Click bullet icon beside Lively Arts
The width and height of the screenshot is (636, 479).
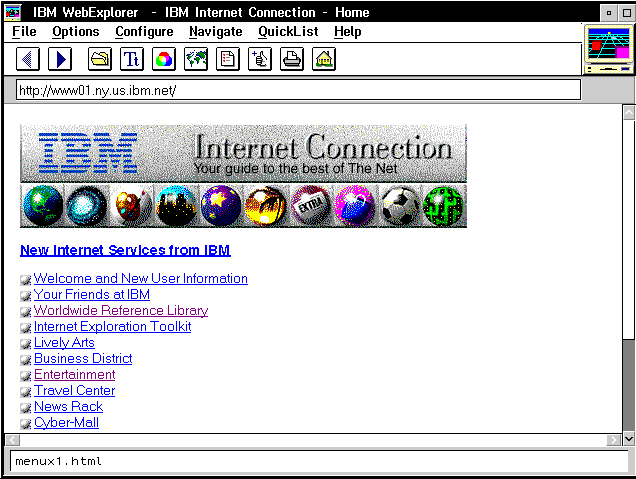click(26, 344)
